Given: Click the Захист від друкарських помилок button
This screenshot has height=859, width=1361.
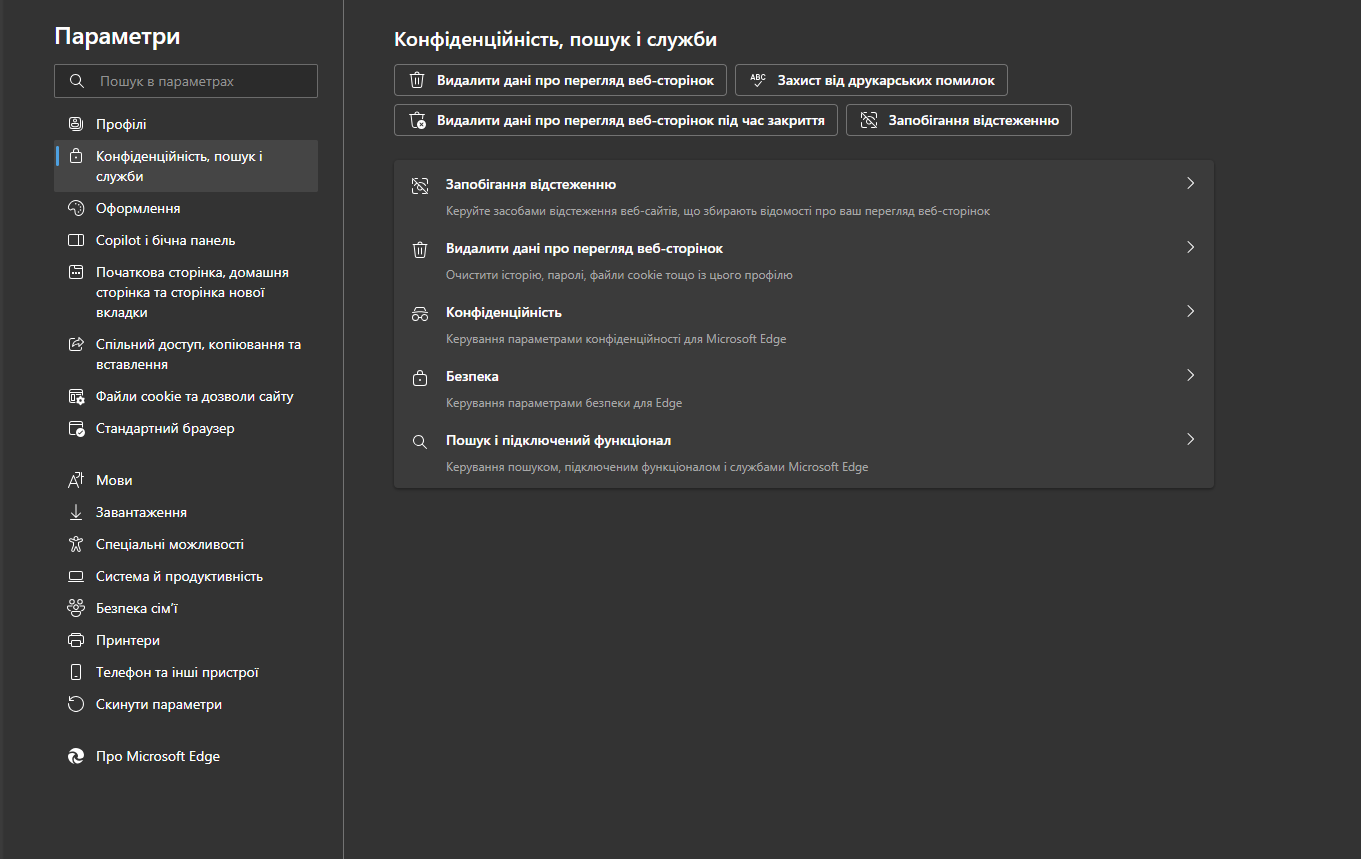Looking at the screenshot, I should pyautogui.click(x=871, y=80).
